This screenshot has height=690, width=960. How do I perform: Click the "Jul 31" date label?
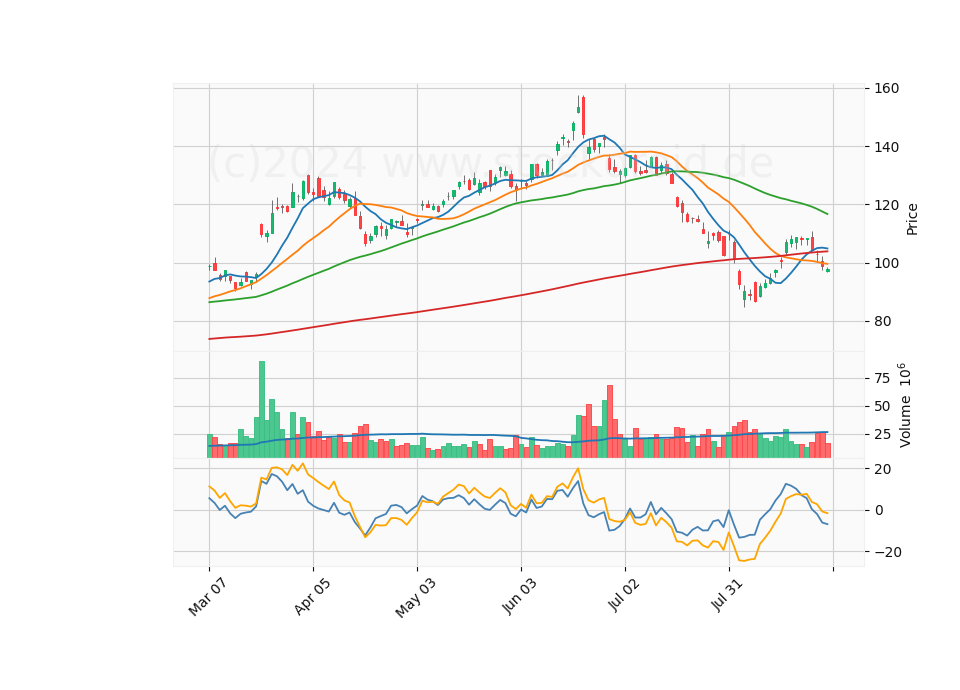[x=727, y=595]
